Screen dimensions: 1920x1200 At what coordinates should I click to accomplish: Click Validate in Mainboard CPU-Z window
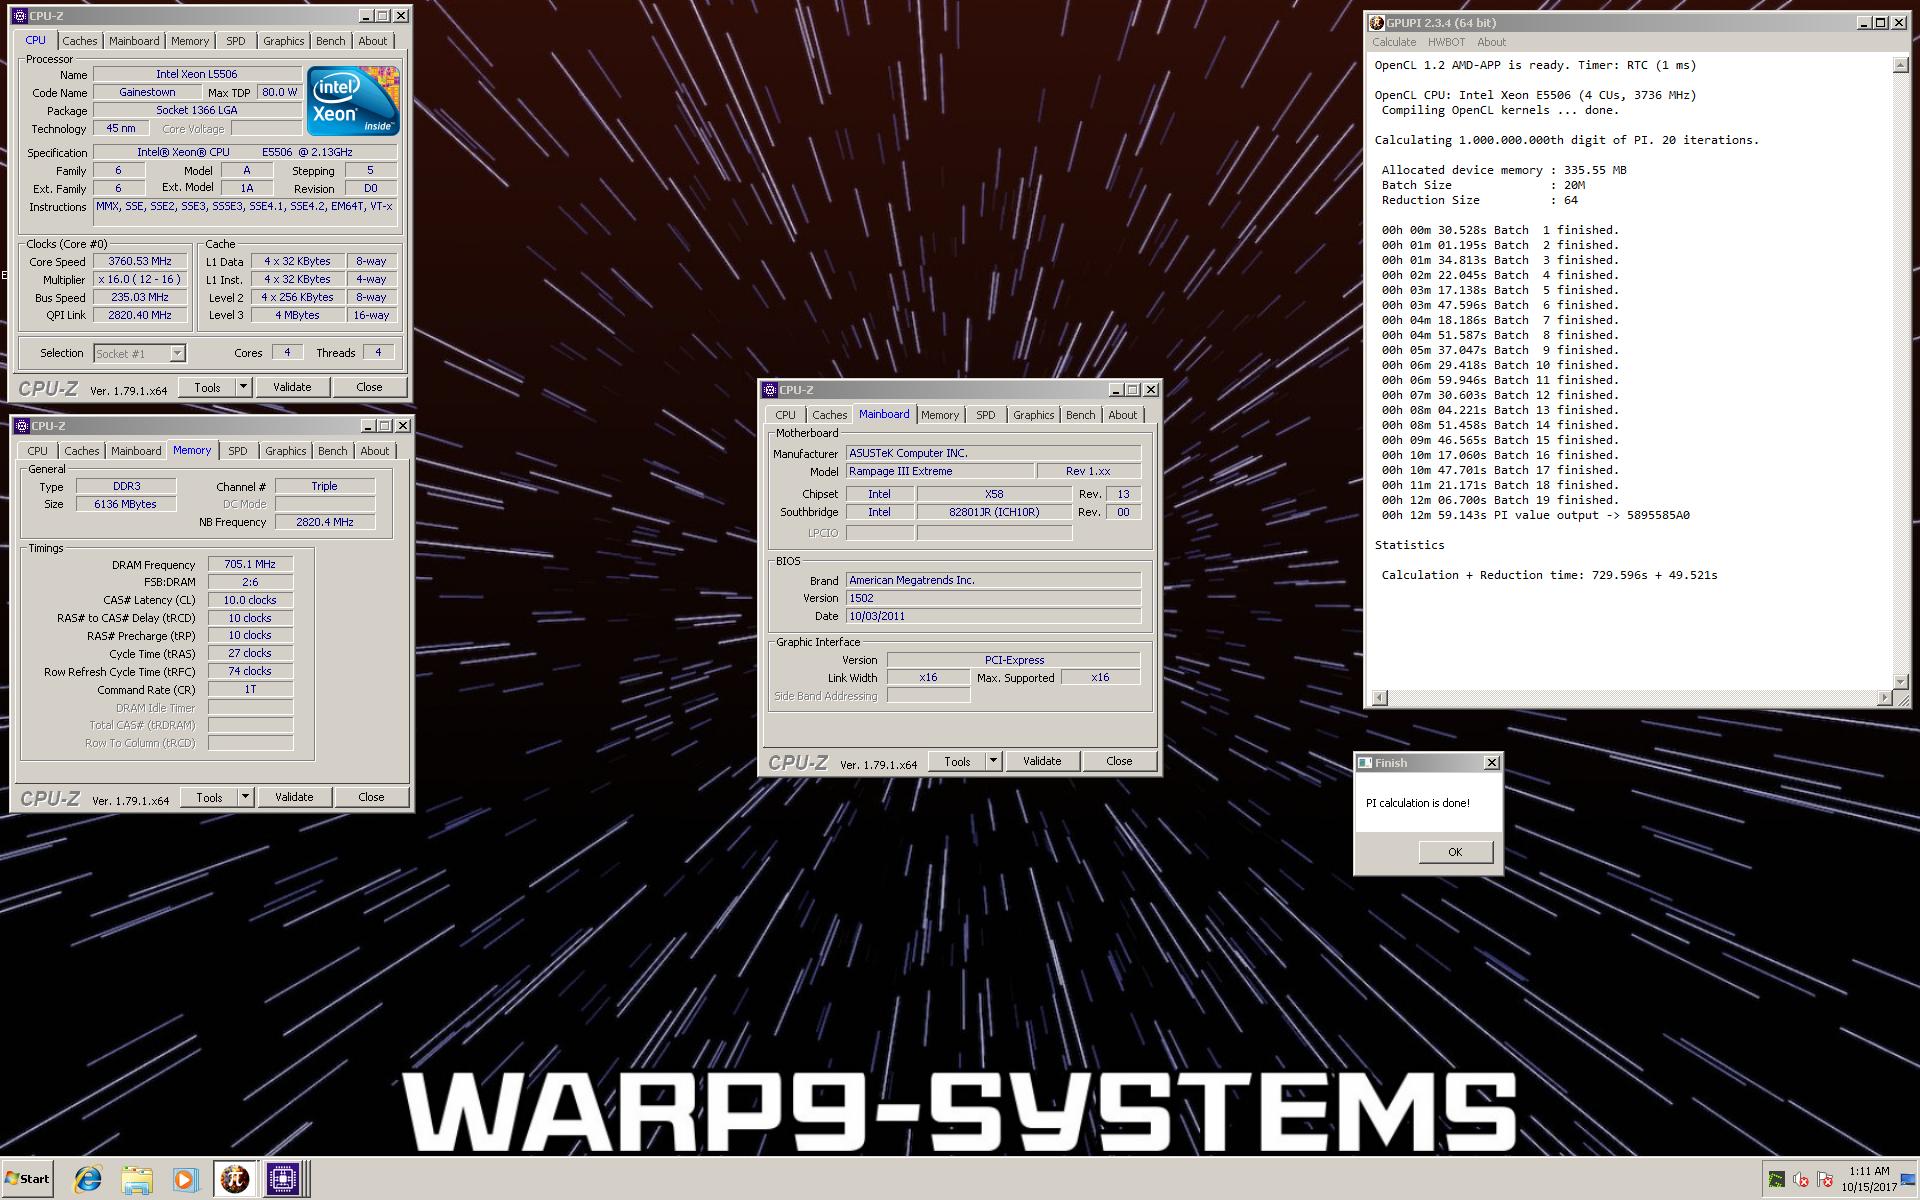(1042, 761)
